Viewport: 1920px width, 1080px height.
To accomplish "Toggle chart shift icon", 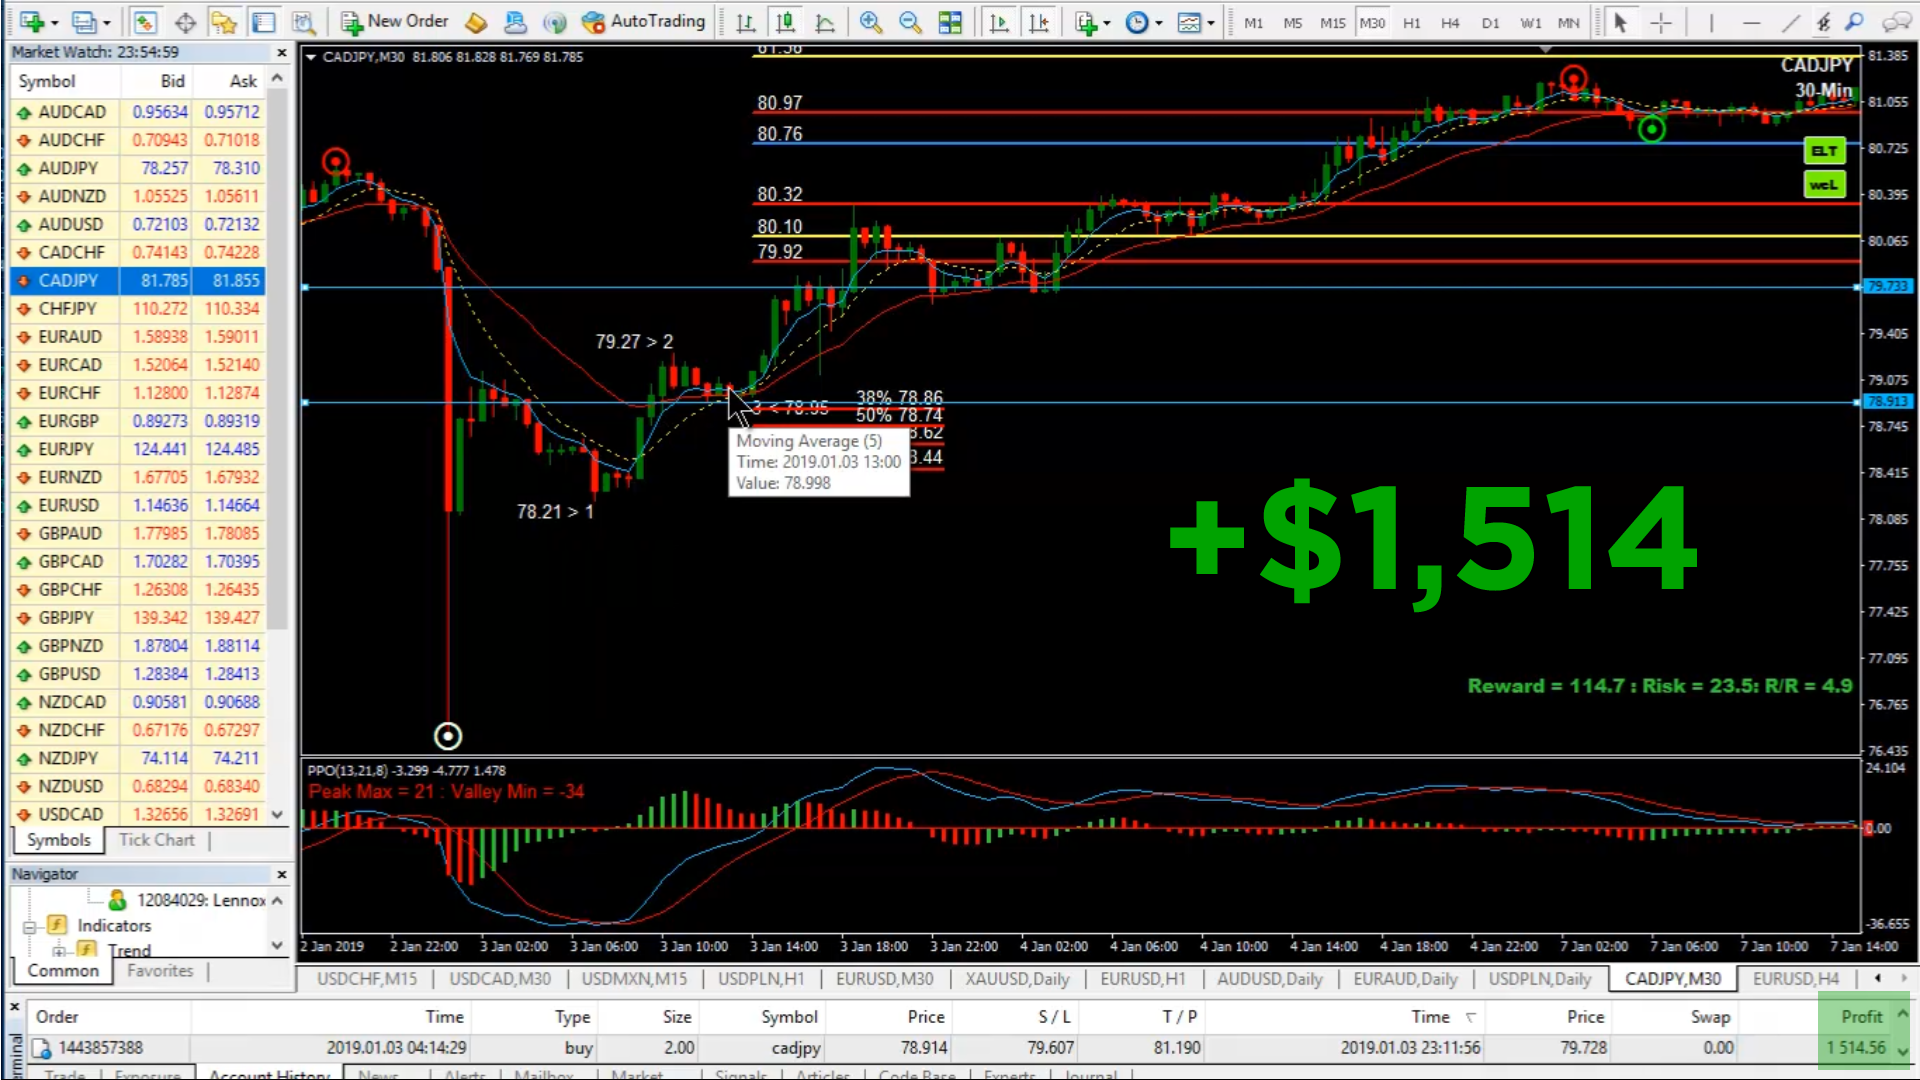I will [x=1039, y=22].
